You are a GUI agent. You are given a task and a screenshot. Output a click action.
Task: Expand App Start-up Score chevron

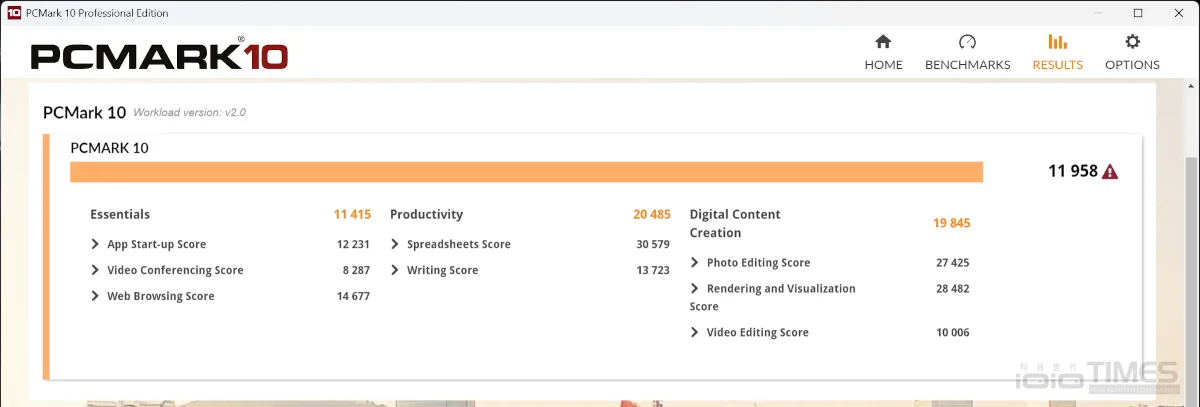pyautogui.click(x=95, y=244)
